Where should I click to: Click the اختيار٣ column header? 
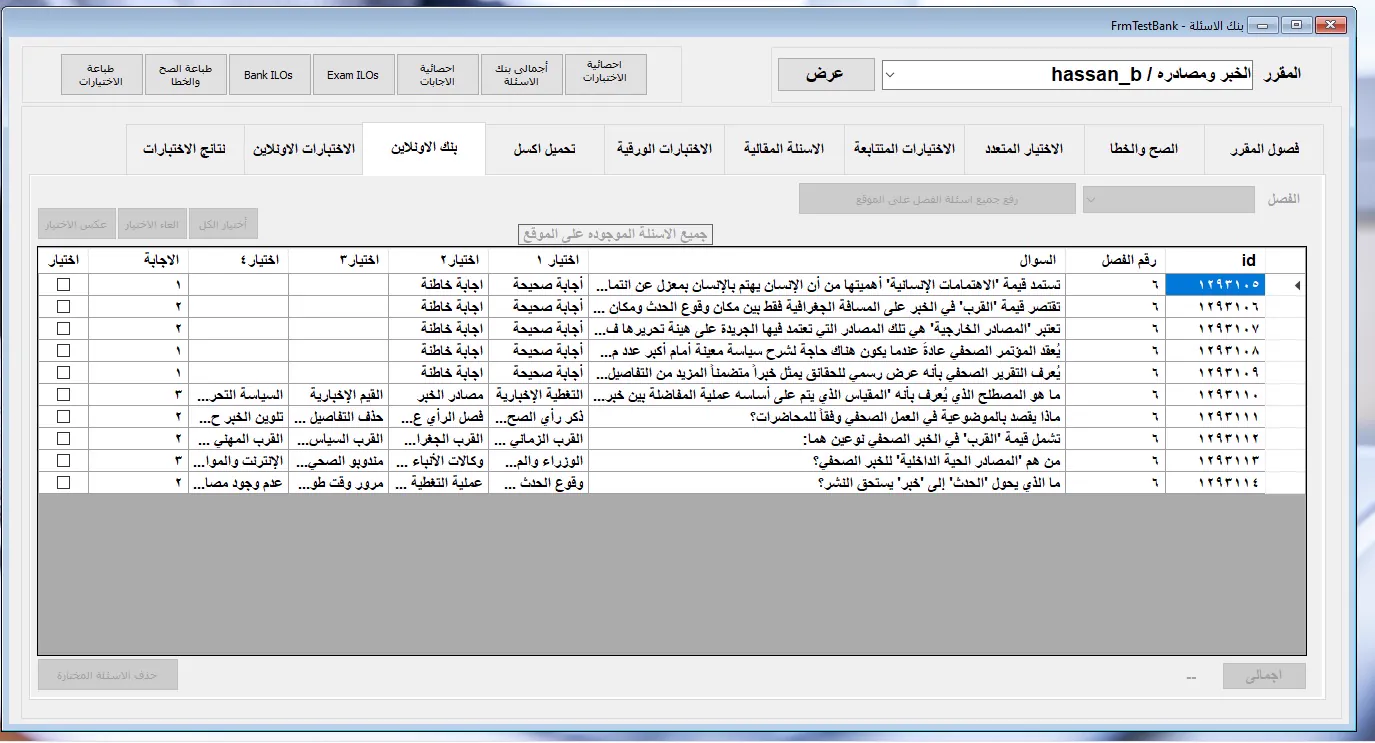coord(338,260)
